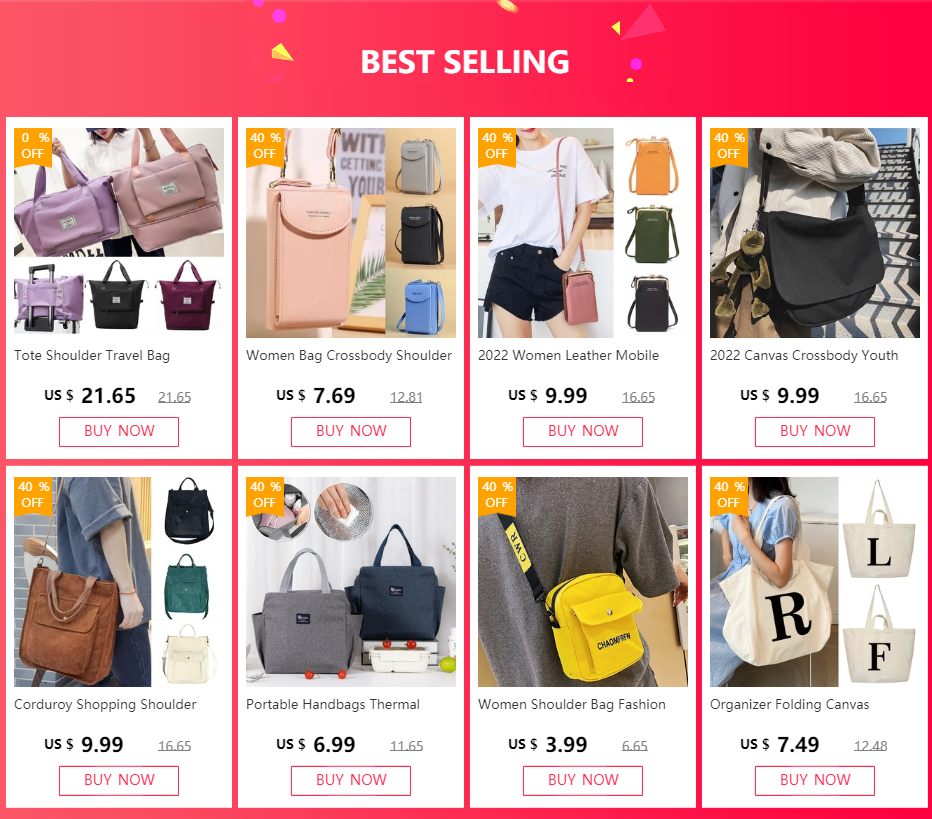
Task: Open the Portable Handbags Thermal title link
Action: point(333,704)
